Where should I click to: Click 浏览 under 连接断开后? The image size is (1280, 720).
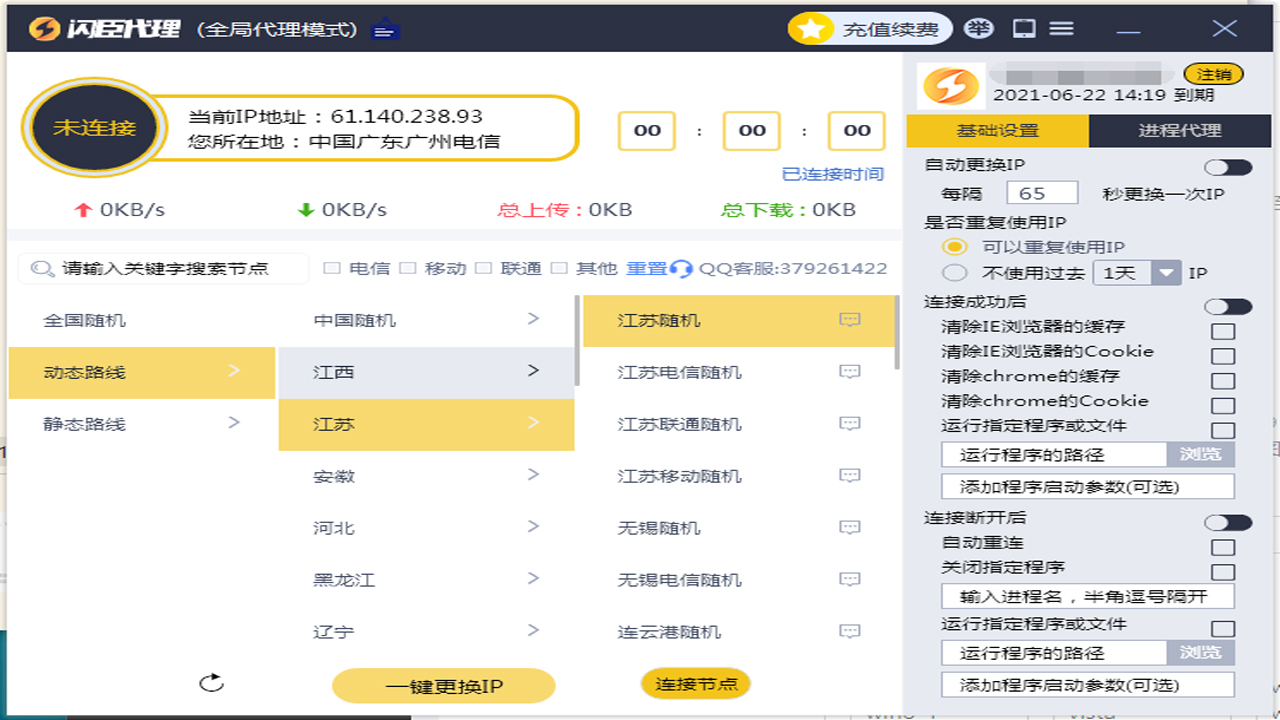[1200, 652]
